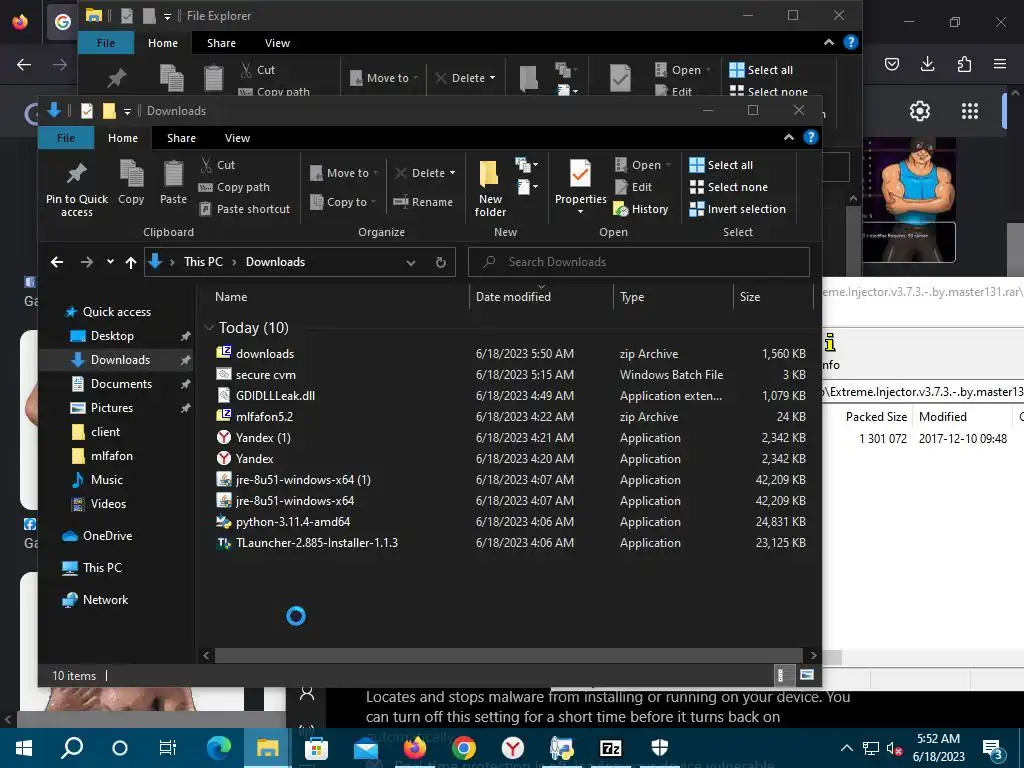Click Paste shortcut in the ribbon
The height and width of the screenshot is (768, 1024).
[x=244, y=209]
